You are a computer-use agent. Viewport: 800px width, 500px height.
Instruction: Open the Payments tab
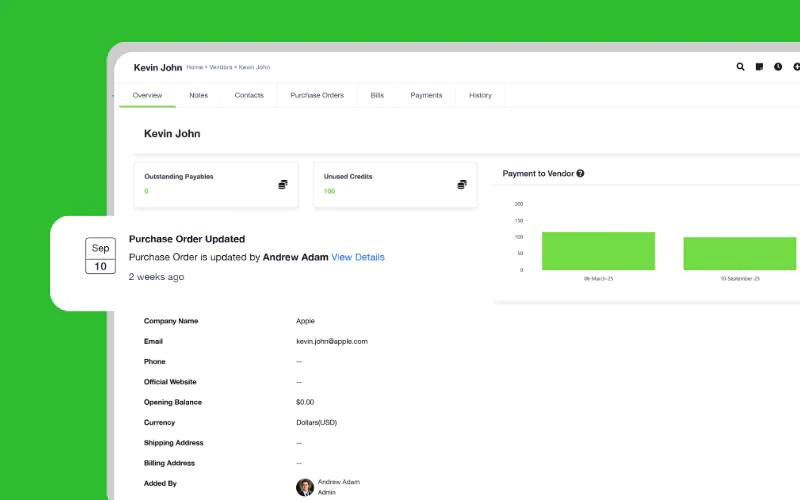point(426,95)
